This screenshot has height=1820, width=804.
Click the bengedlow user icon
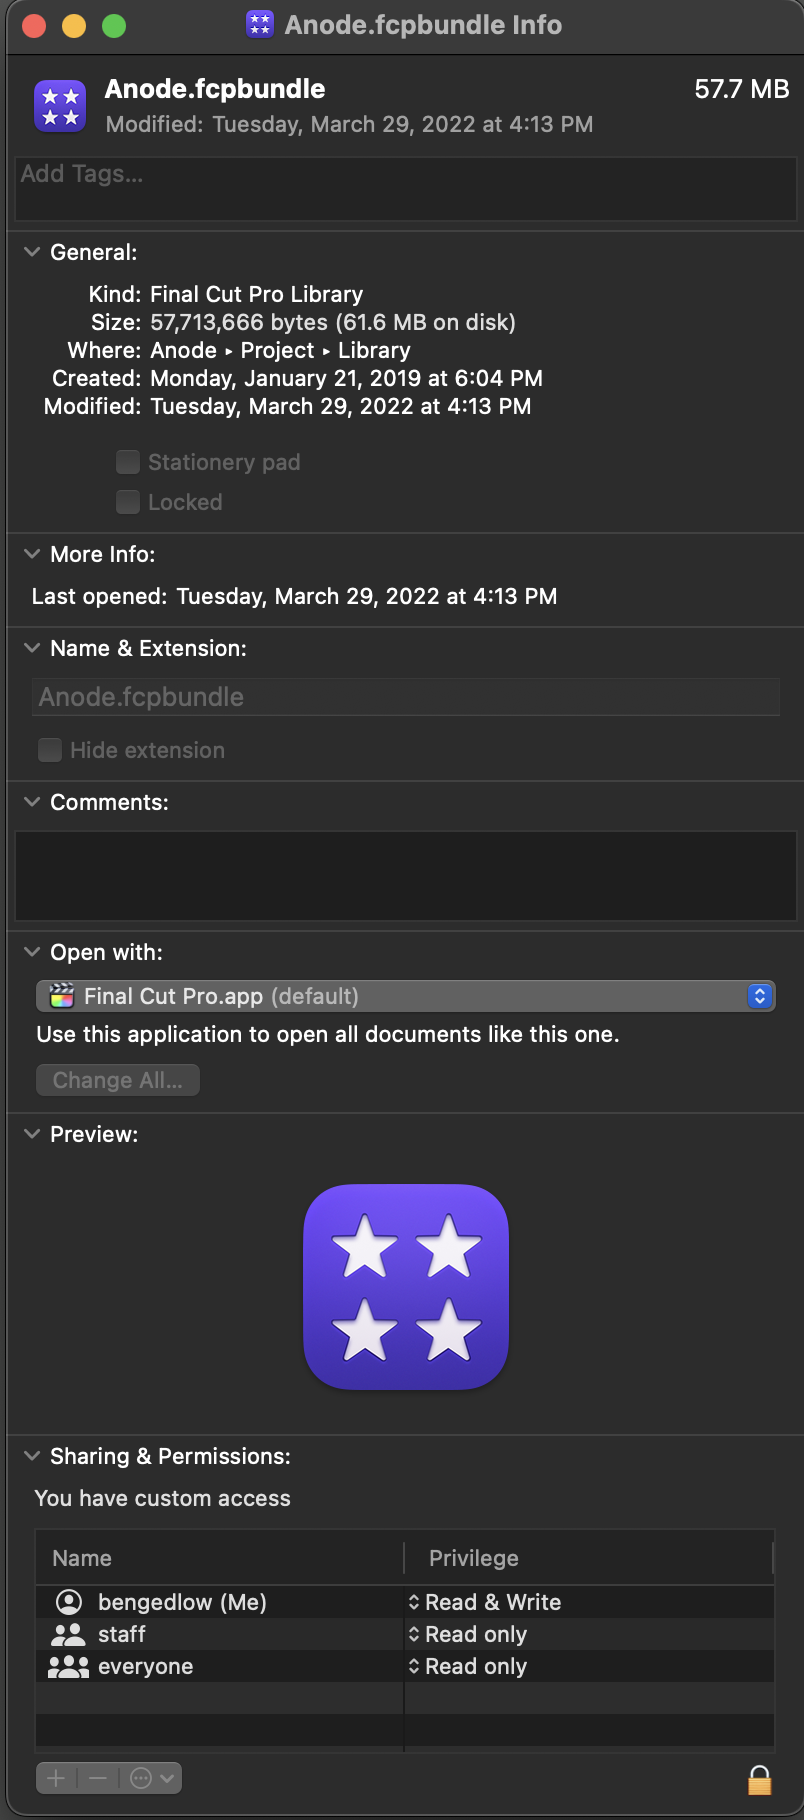[69, 1602]
